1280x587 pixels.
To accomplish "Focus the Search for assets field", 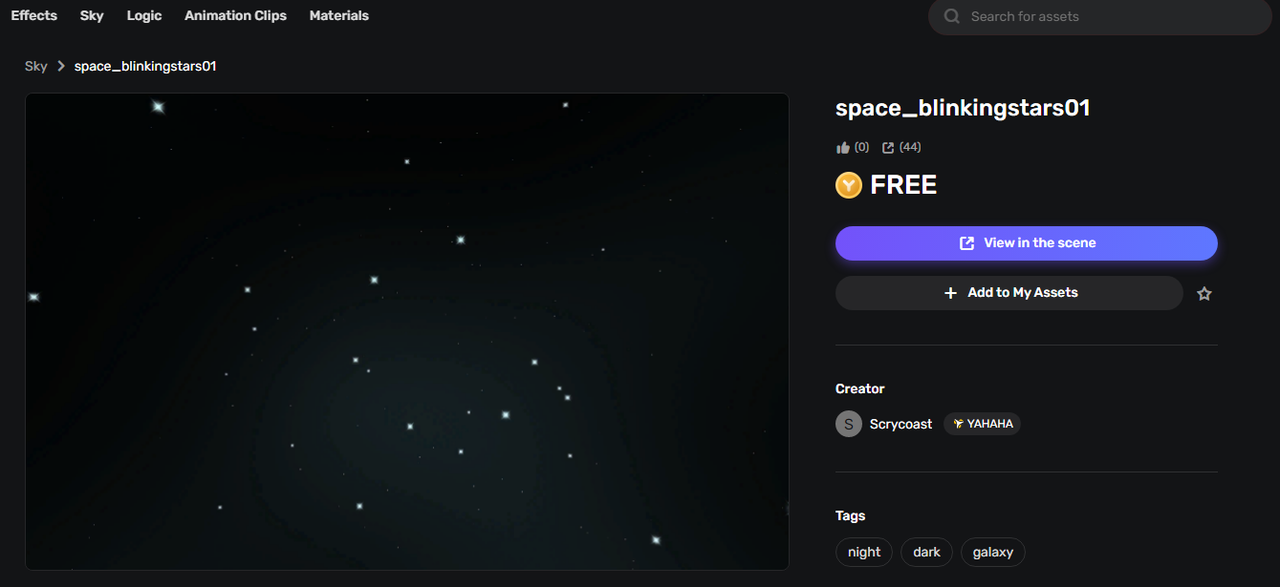I will pyautogui.click(x=1110, y=17).
